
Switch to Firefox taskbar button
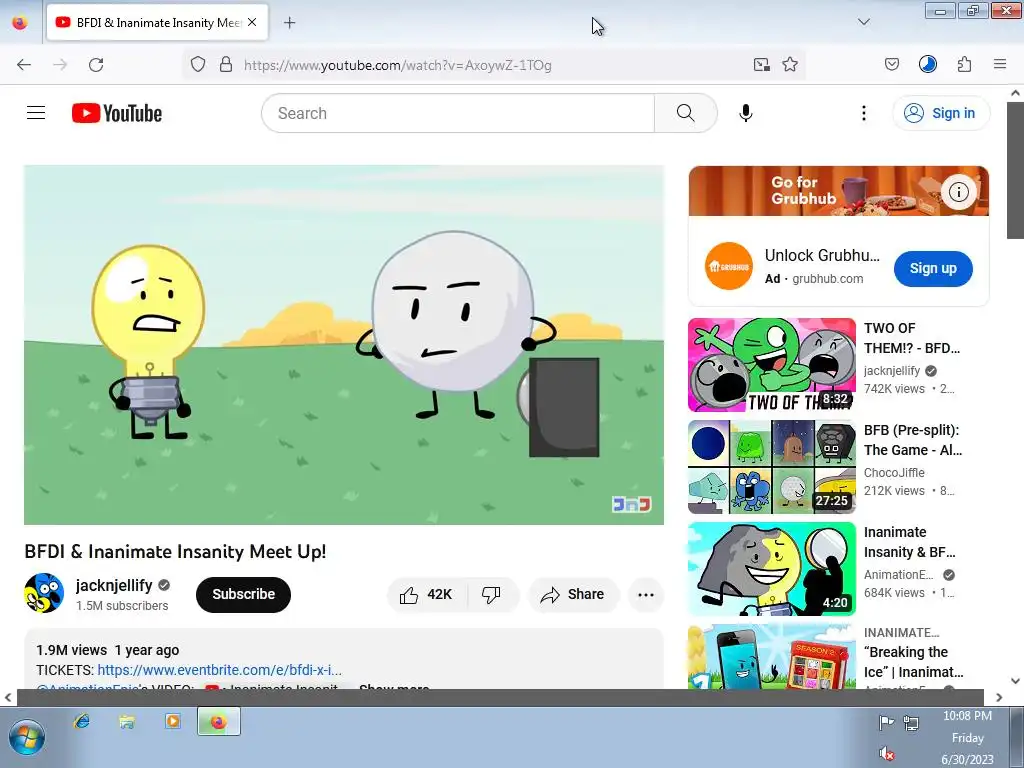tap(219, 722)
